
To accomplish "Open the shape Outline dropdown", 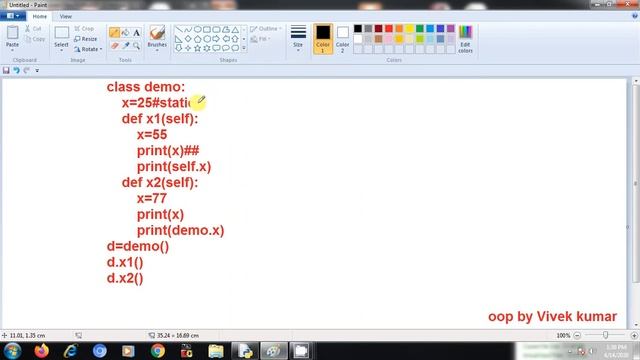I will tap(266, 29).
